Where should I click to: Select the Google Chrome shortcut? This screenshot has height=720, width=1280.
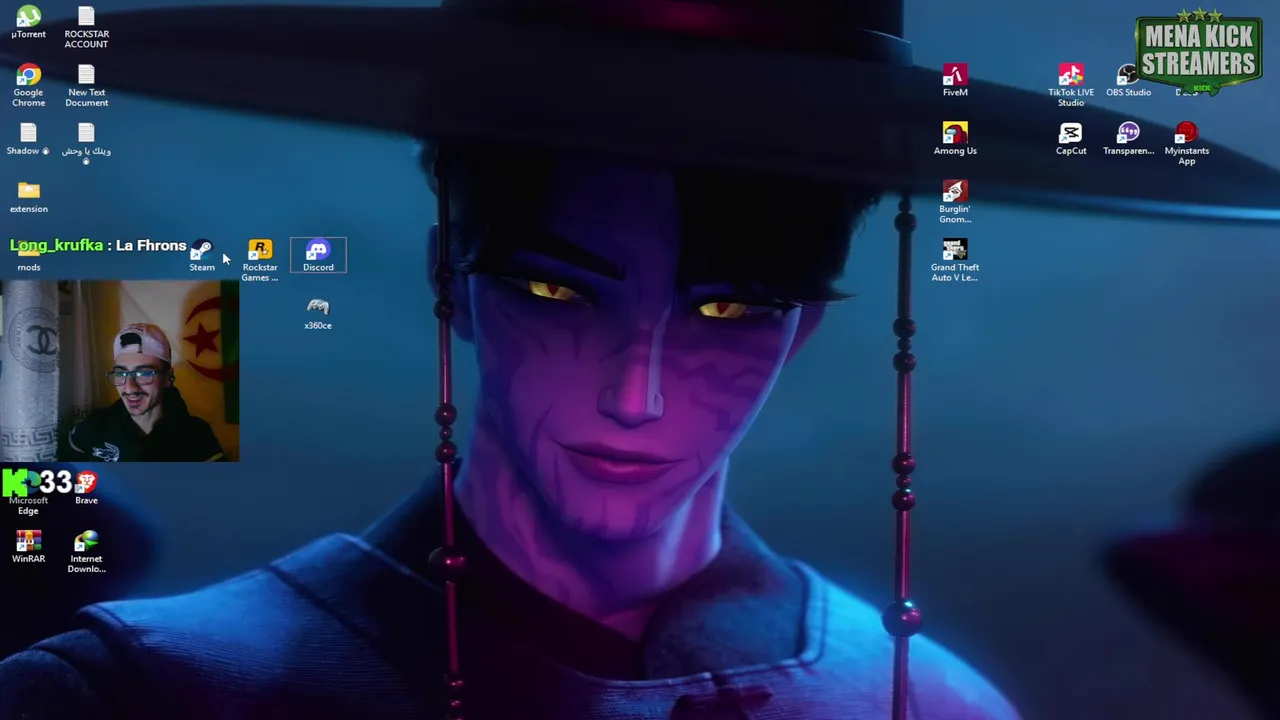[x=28, y=86]
